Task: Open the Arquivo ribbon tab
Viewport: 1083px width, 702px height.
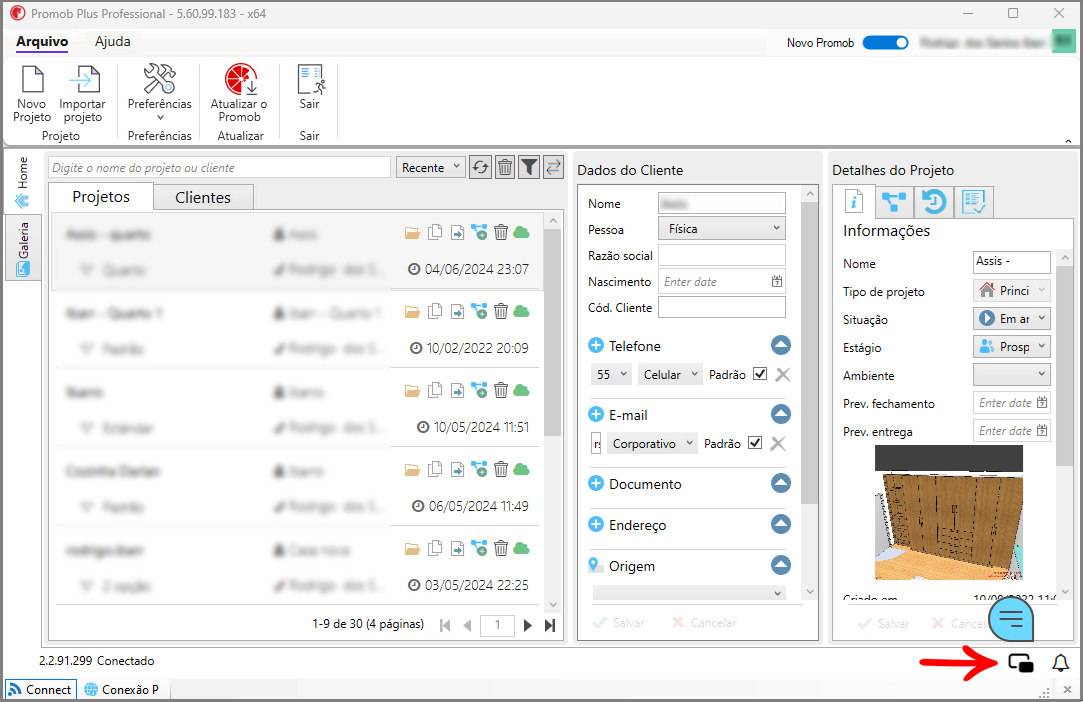Action: 42,41
